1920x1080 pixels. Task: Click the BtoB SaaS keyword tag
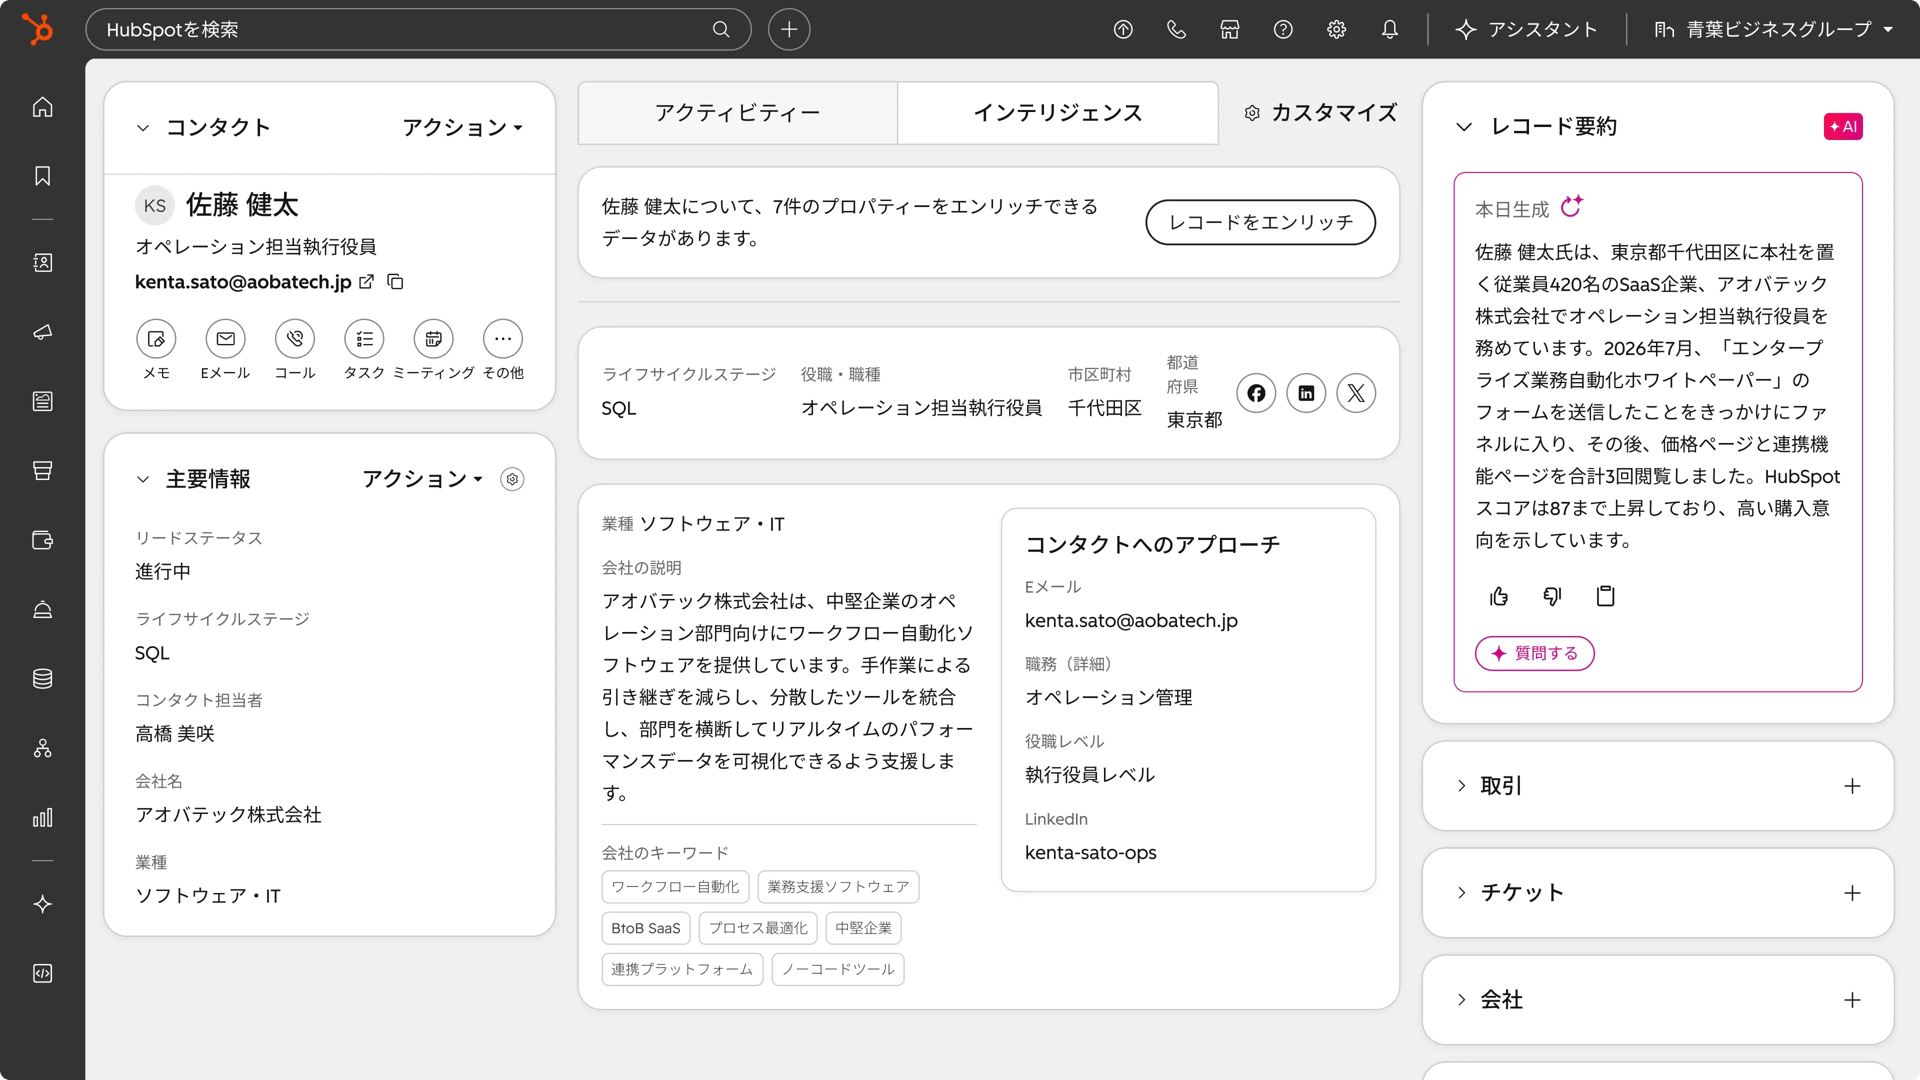click(x=645, y=928)
